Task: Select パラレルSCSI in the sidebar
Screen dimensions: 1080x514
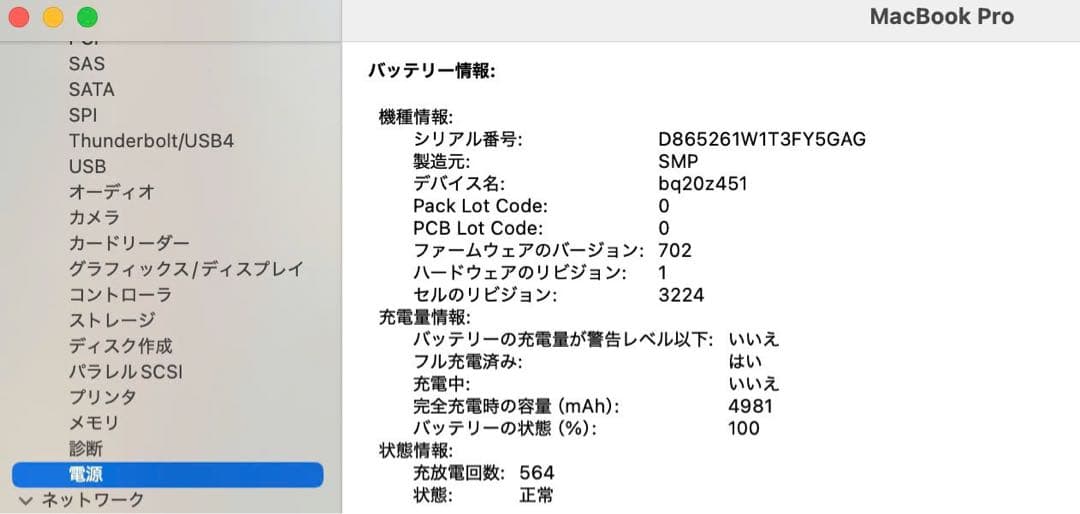Action: coord(126,372)
